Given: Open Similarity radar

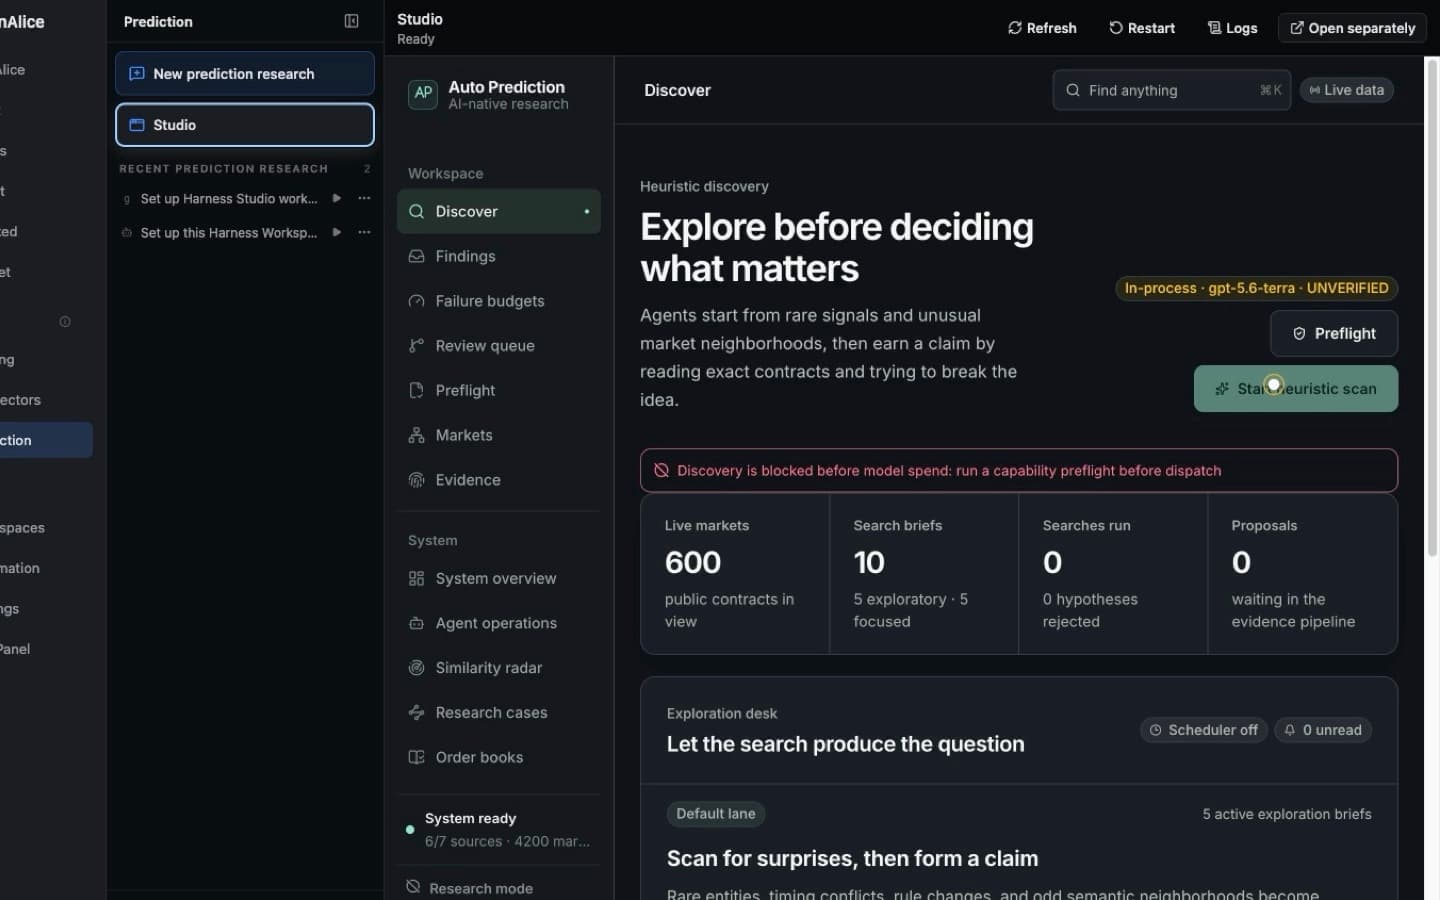Looking at the screenshot, I should click(x=499, y=668).
